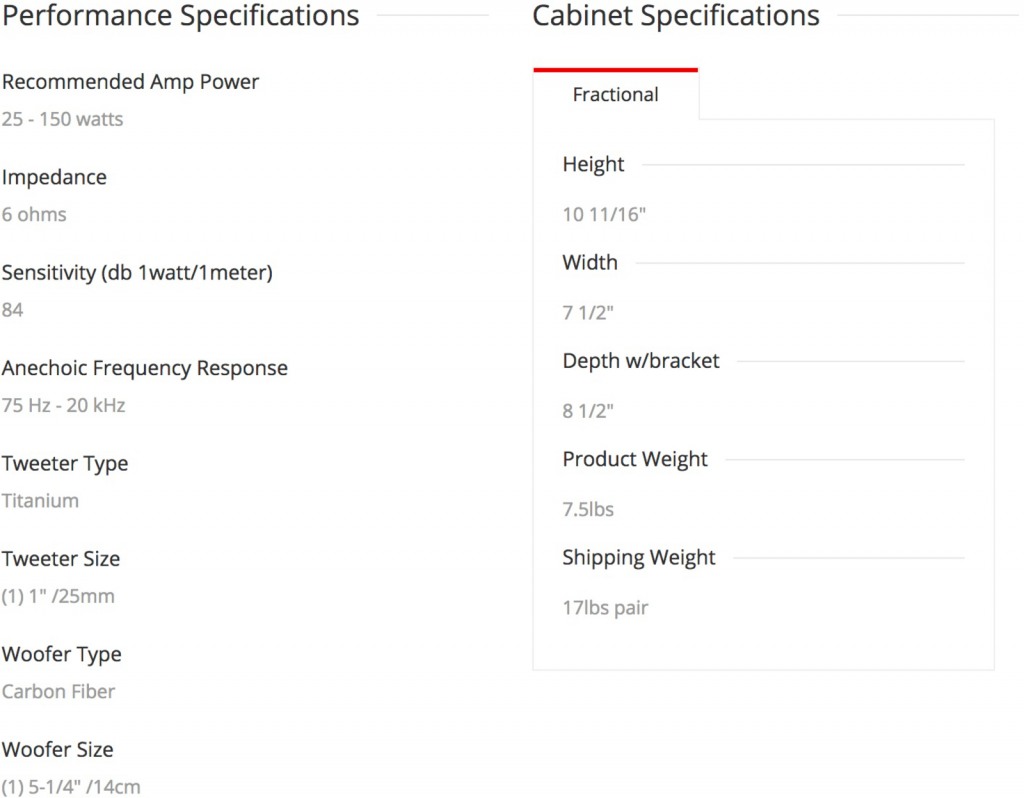Select the Product Weight label
The width and height of the screenshot is (1024, 798).
pyautogui.click(x=635, y=459)
